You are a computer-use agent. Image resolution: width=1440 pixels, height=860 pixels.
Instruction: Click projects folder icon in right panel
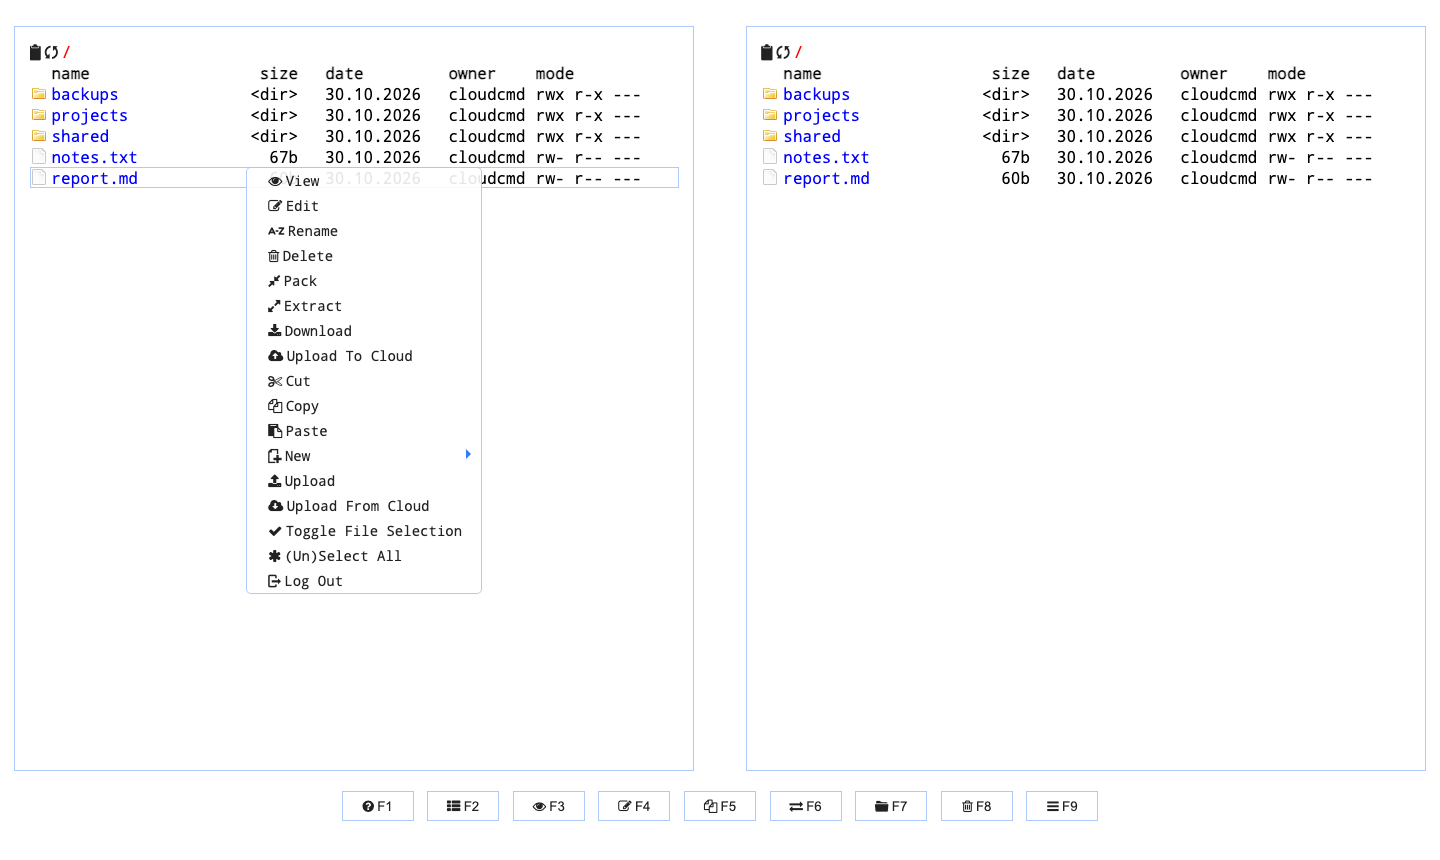770,115
